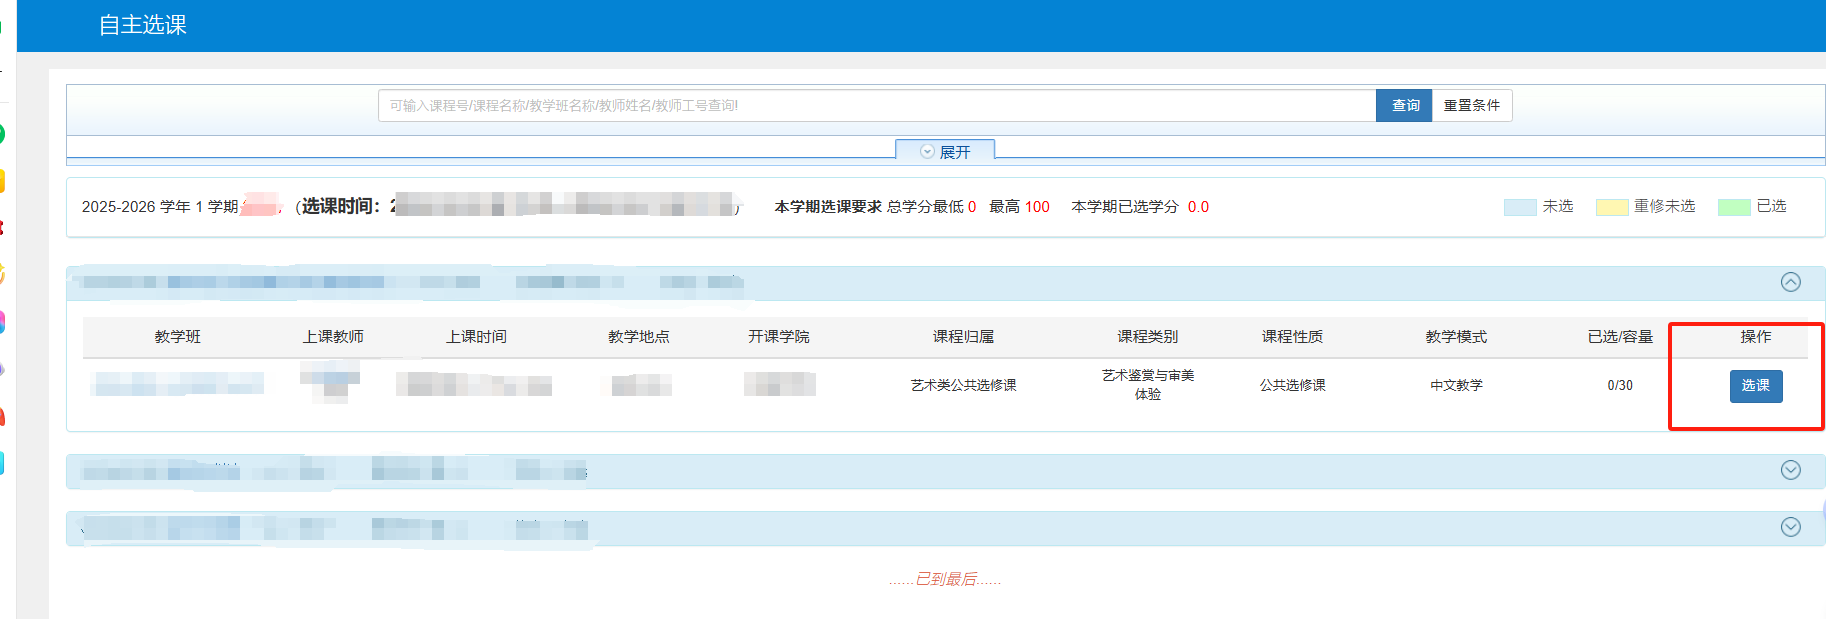Click the light blue 未选 legend swatch
Image resolution: width=1826 pixels, height=619 pixels.
pos(1519,207)
